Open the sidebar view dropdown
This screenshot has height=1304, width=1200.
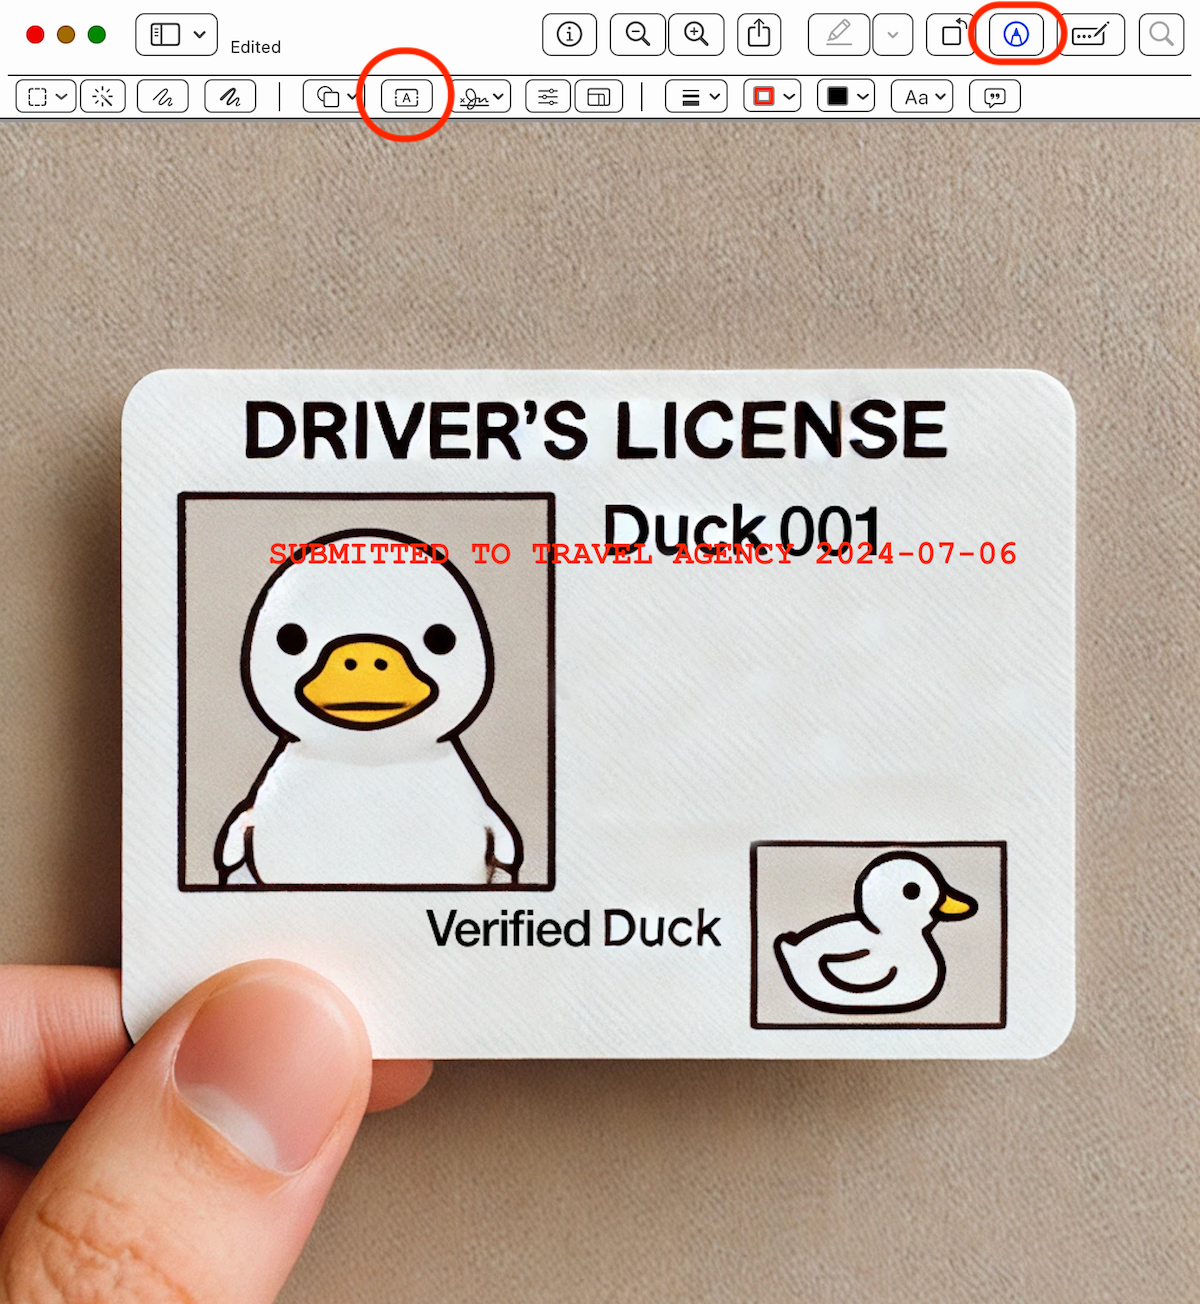[x=176, y=34]
